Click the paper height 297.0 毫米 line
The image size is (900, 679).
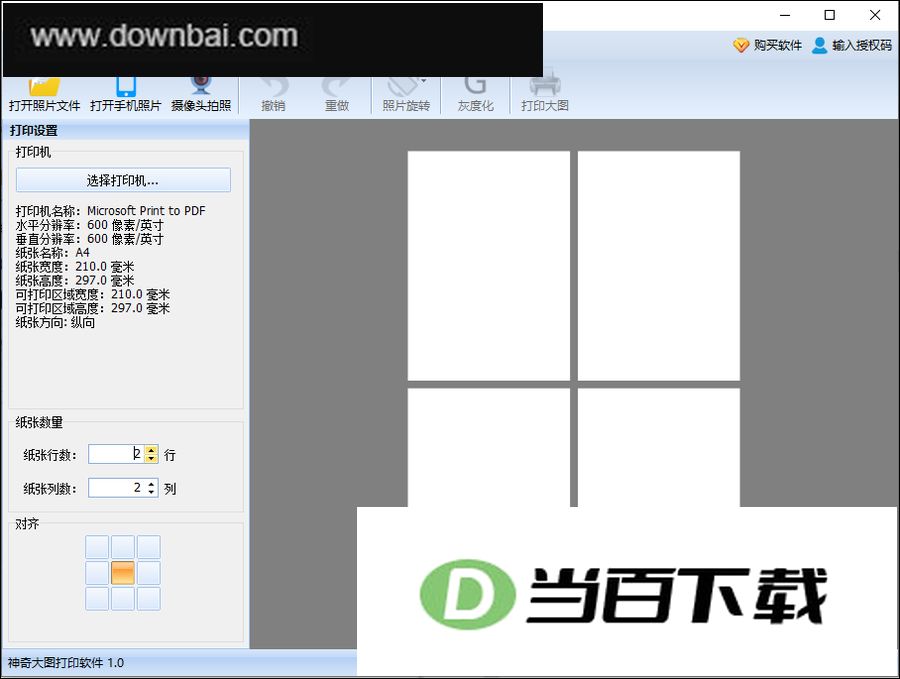[75, 280]
